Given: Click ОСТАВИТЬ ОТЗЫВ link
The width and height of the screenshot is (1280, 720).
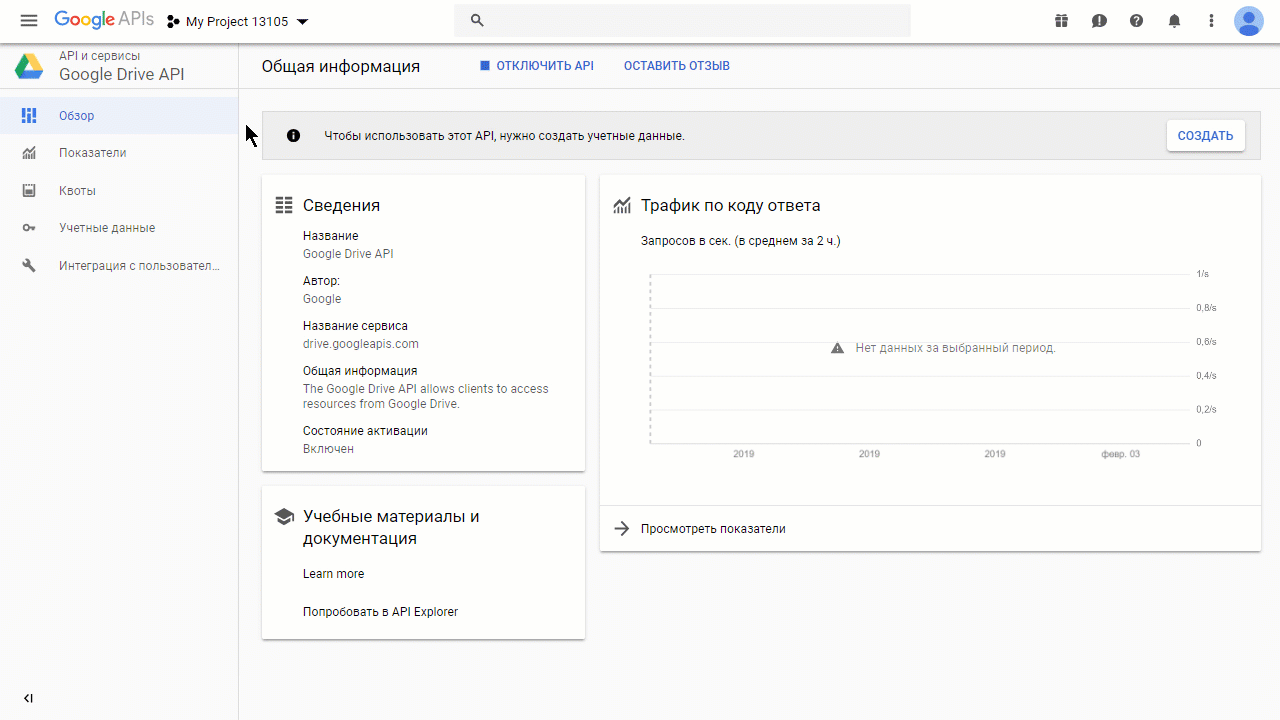Looking at the screenshot, I should pos(677,66).
